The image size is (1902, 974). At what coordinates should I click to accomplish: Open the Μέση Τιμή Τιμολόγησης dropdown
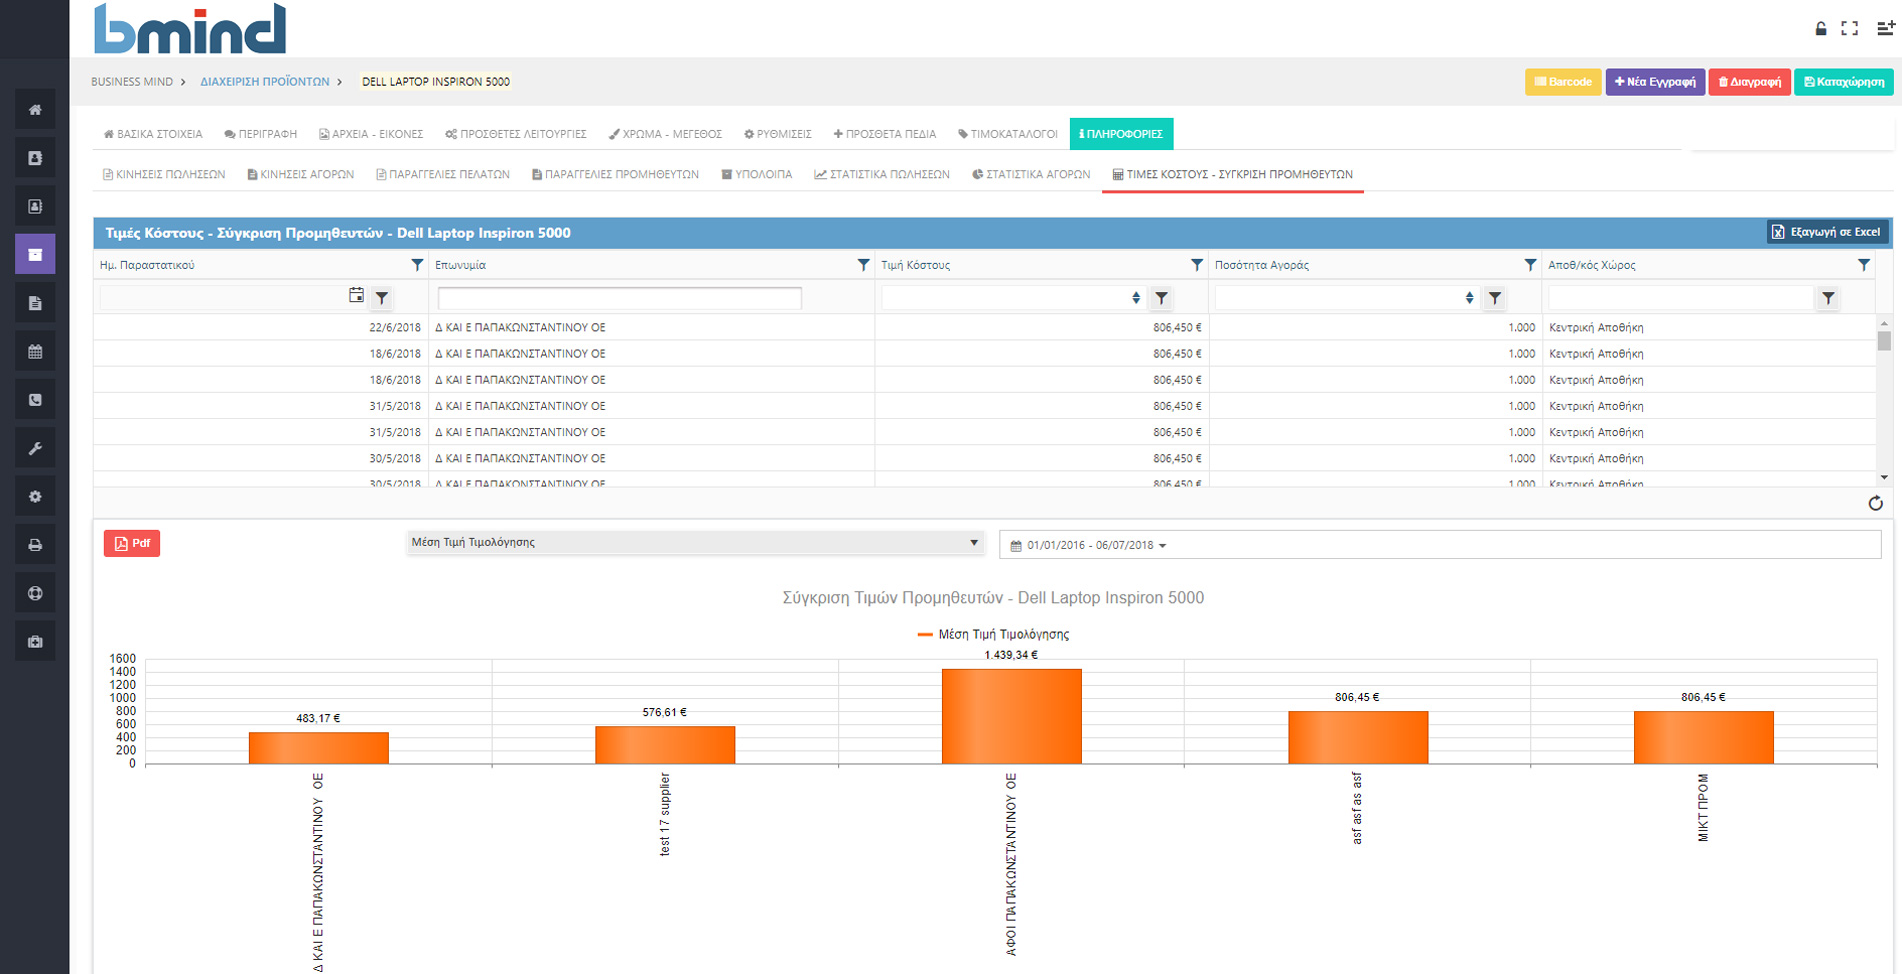[695, 542]
